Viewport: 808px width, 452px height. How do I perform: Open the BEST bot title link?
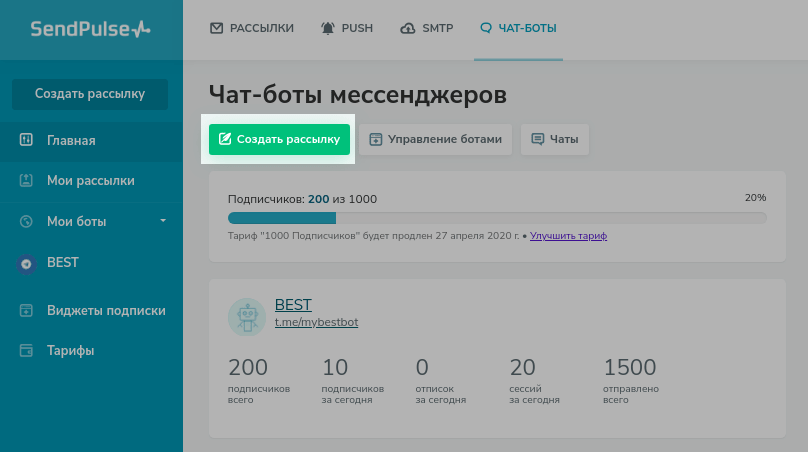293,305
